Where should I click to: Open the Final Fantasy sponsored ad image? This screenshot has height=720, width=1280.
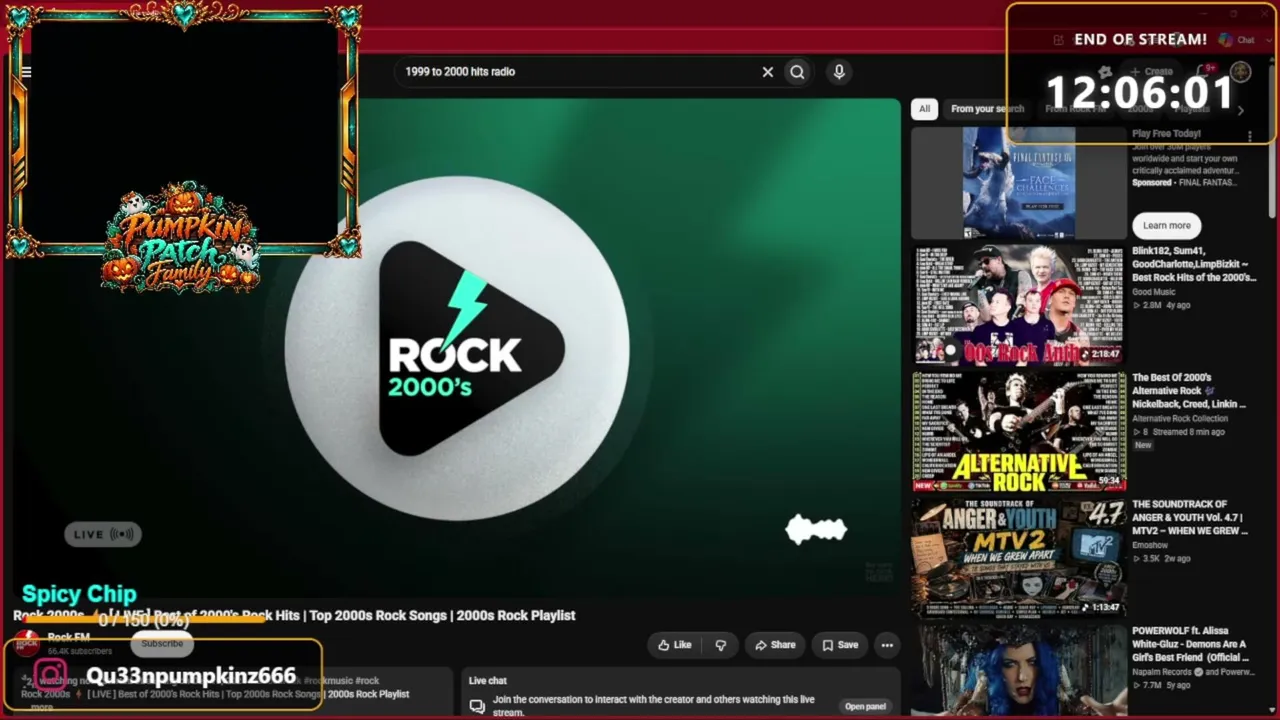[x=1019, y=183]
